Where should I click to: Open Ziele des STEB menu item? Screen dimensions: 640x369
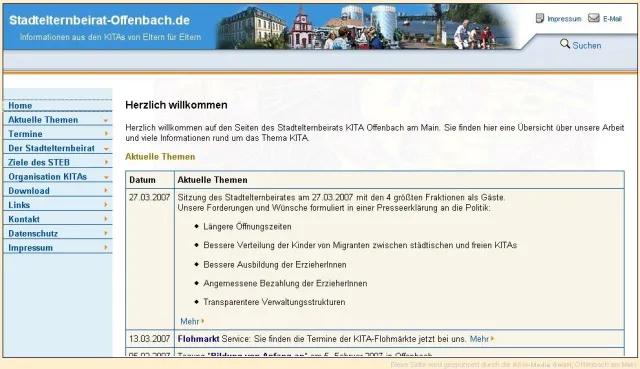tap(58, 162)
